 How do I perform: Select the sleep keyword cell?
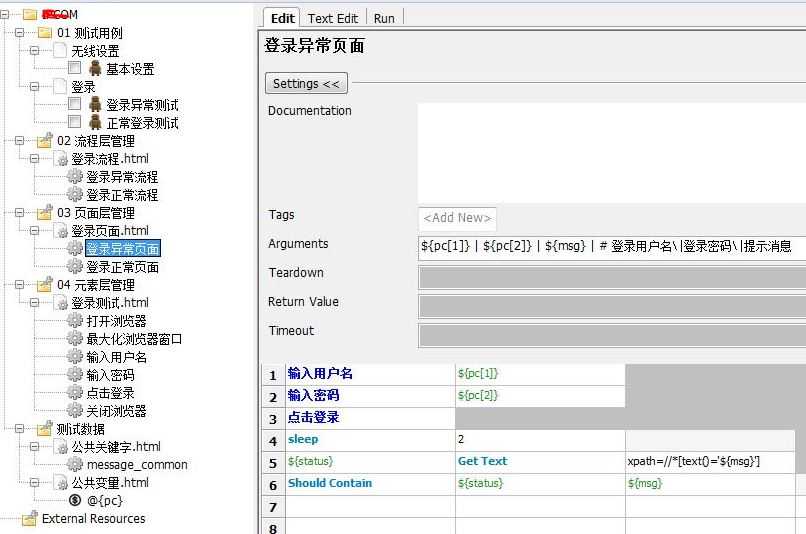(x=370, y=440)
